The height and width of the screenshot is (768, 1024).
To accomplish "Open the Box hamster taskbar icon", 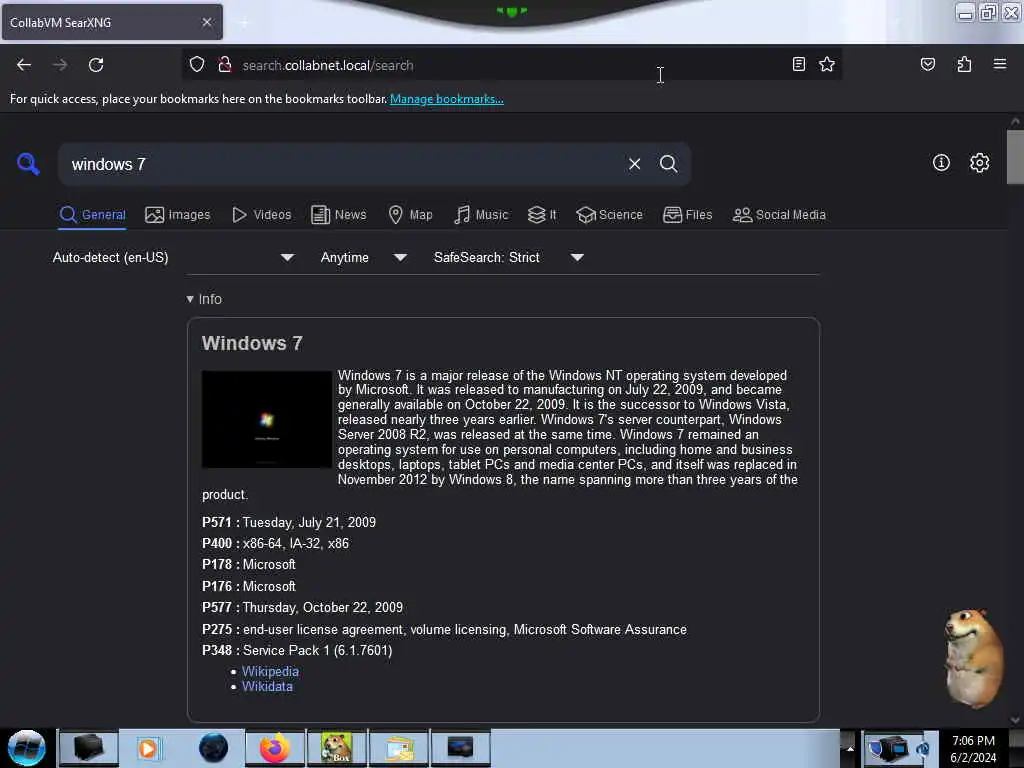I will point(336,748).
